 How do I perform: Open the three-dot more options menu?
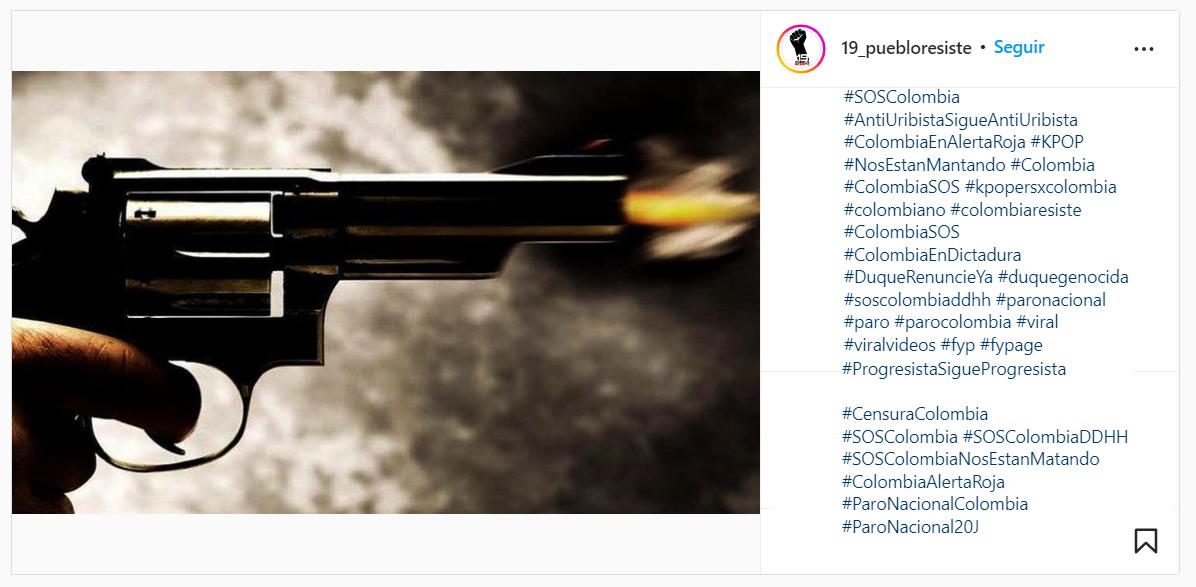[1143, 49]
